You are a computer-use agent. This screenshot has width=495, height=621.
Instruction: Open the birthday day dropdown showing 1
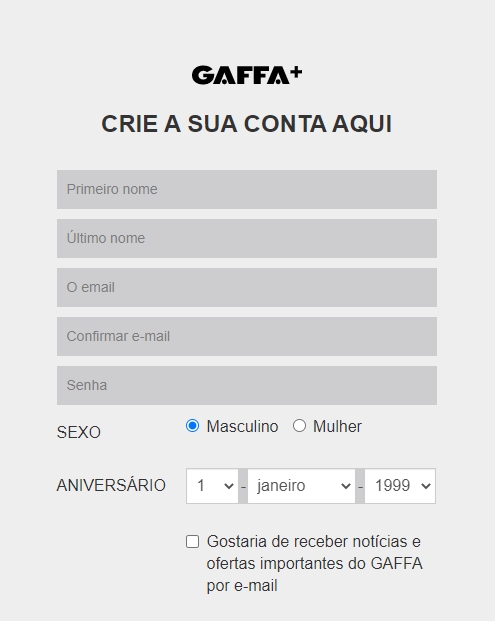[x=212, y=486]
